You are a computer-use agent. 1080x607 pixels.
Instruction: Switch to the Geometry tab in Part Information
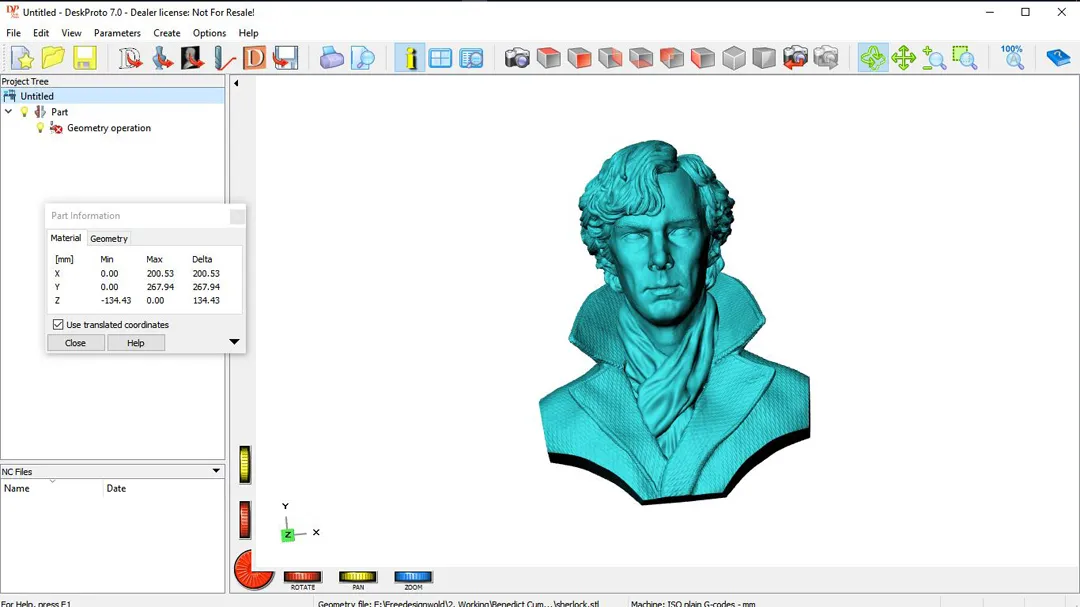(x=109, y=238)
